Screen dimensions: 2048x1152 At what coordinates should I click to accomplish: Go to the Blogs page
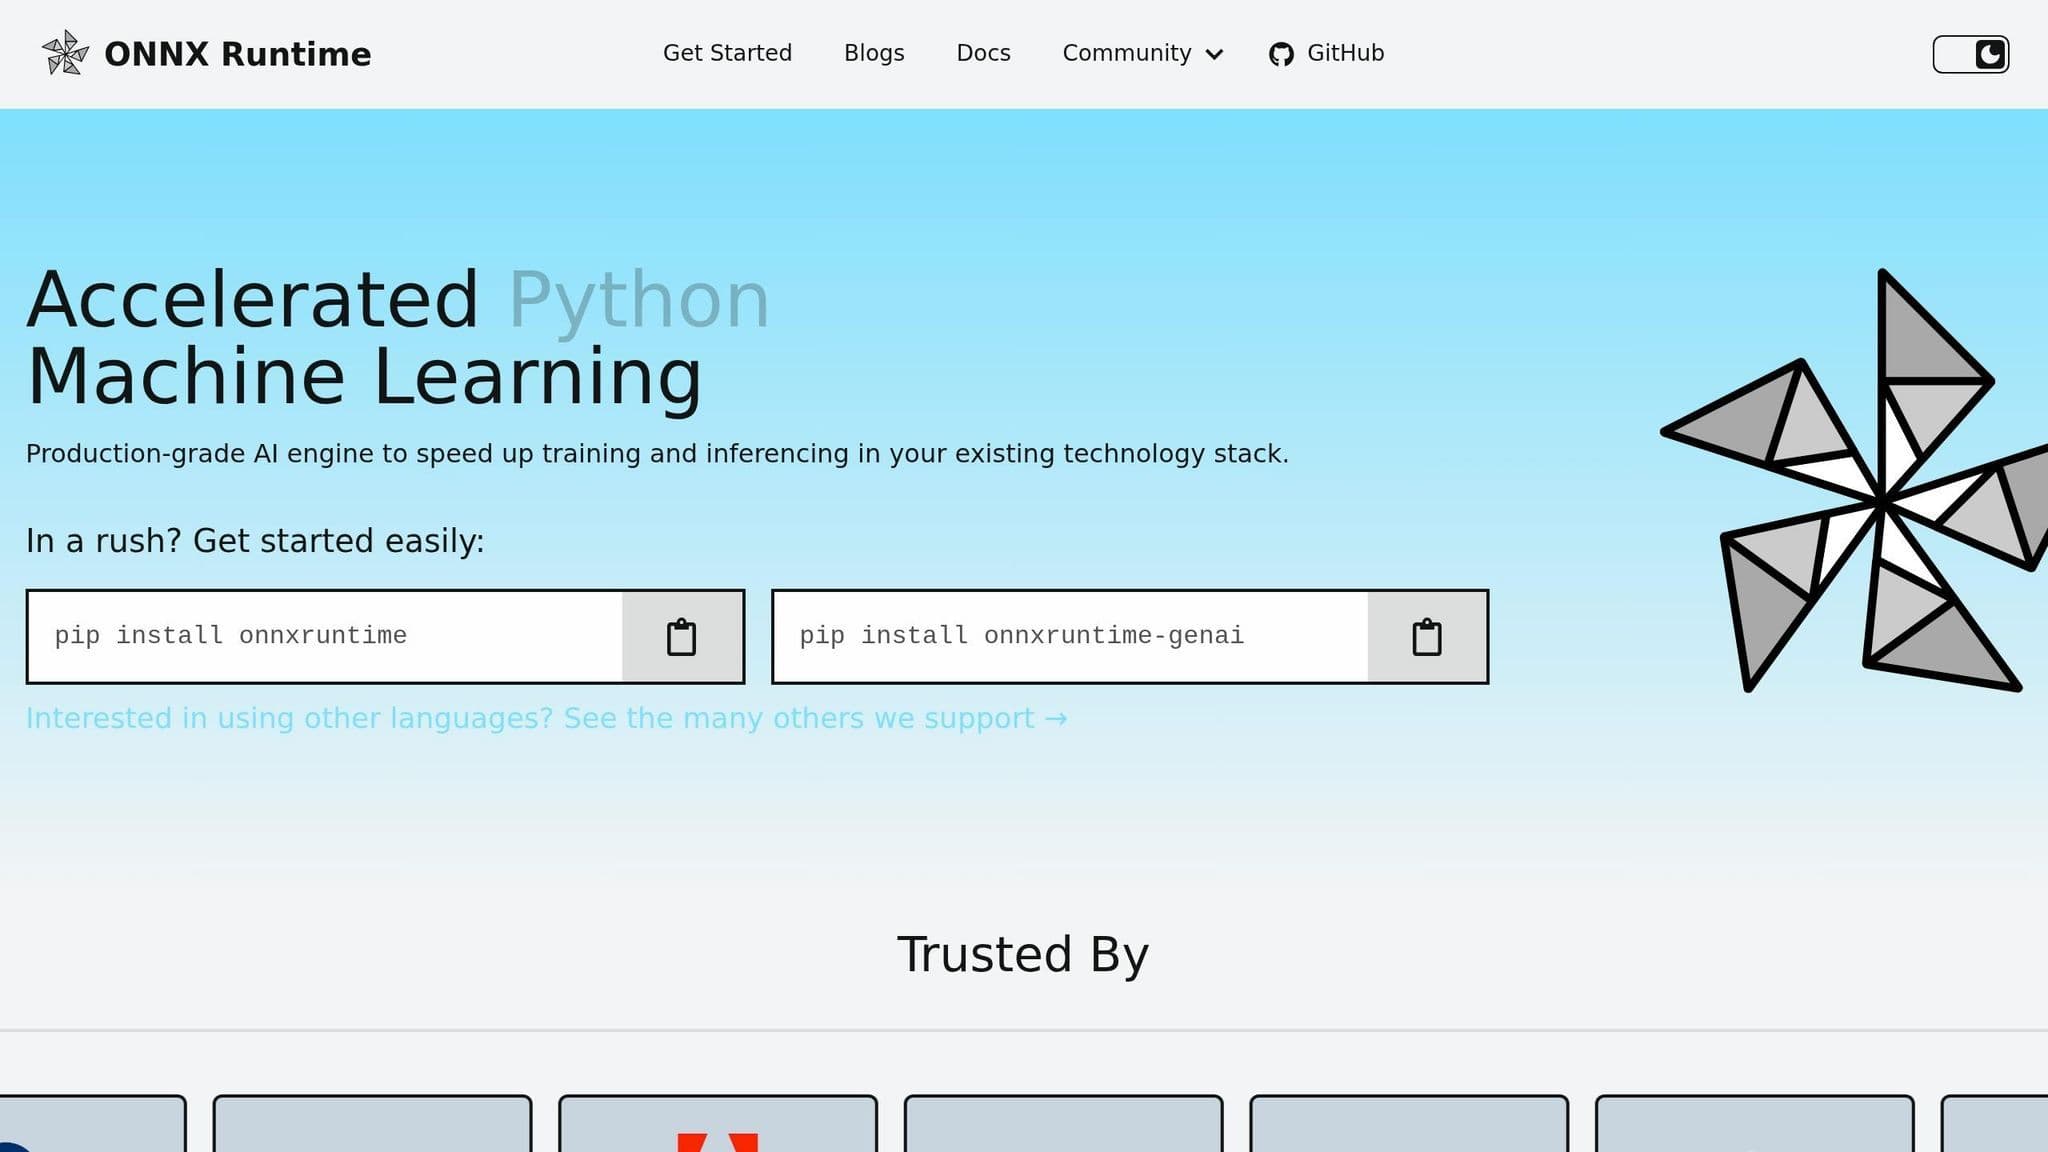click(874, 53)
